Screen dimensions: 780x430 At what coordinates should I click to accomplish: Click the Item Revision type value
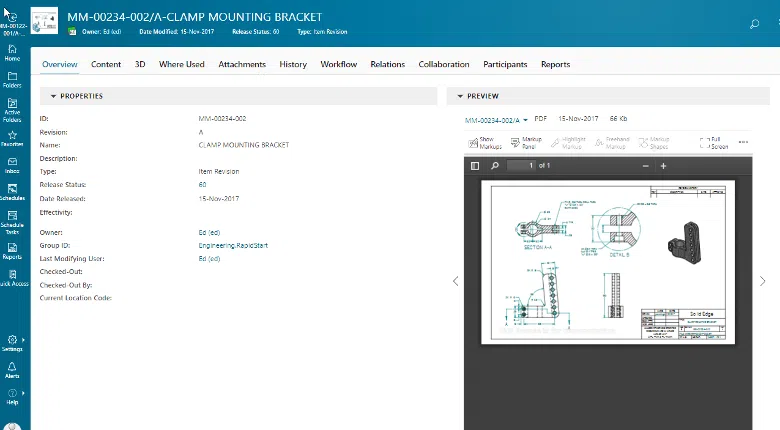[x=219, y=171]
